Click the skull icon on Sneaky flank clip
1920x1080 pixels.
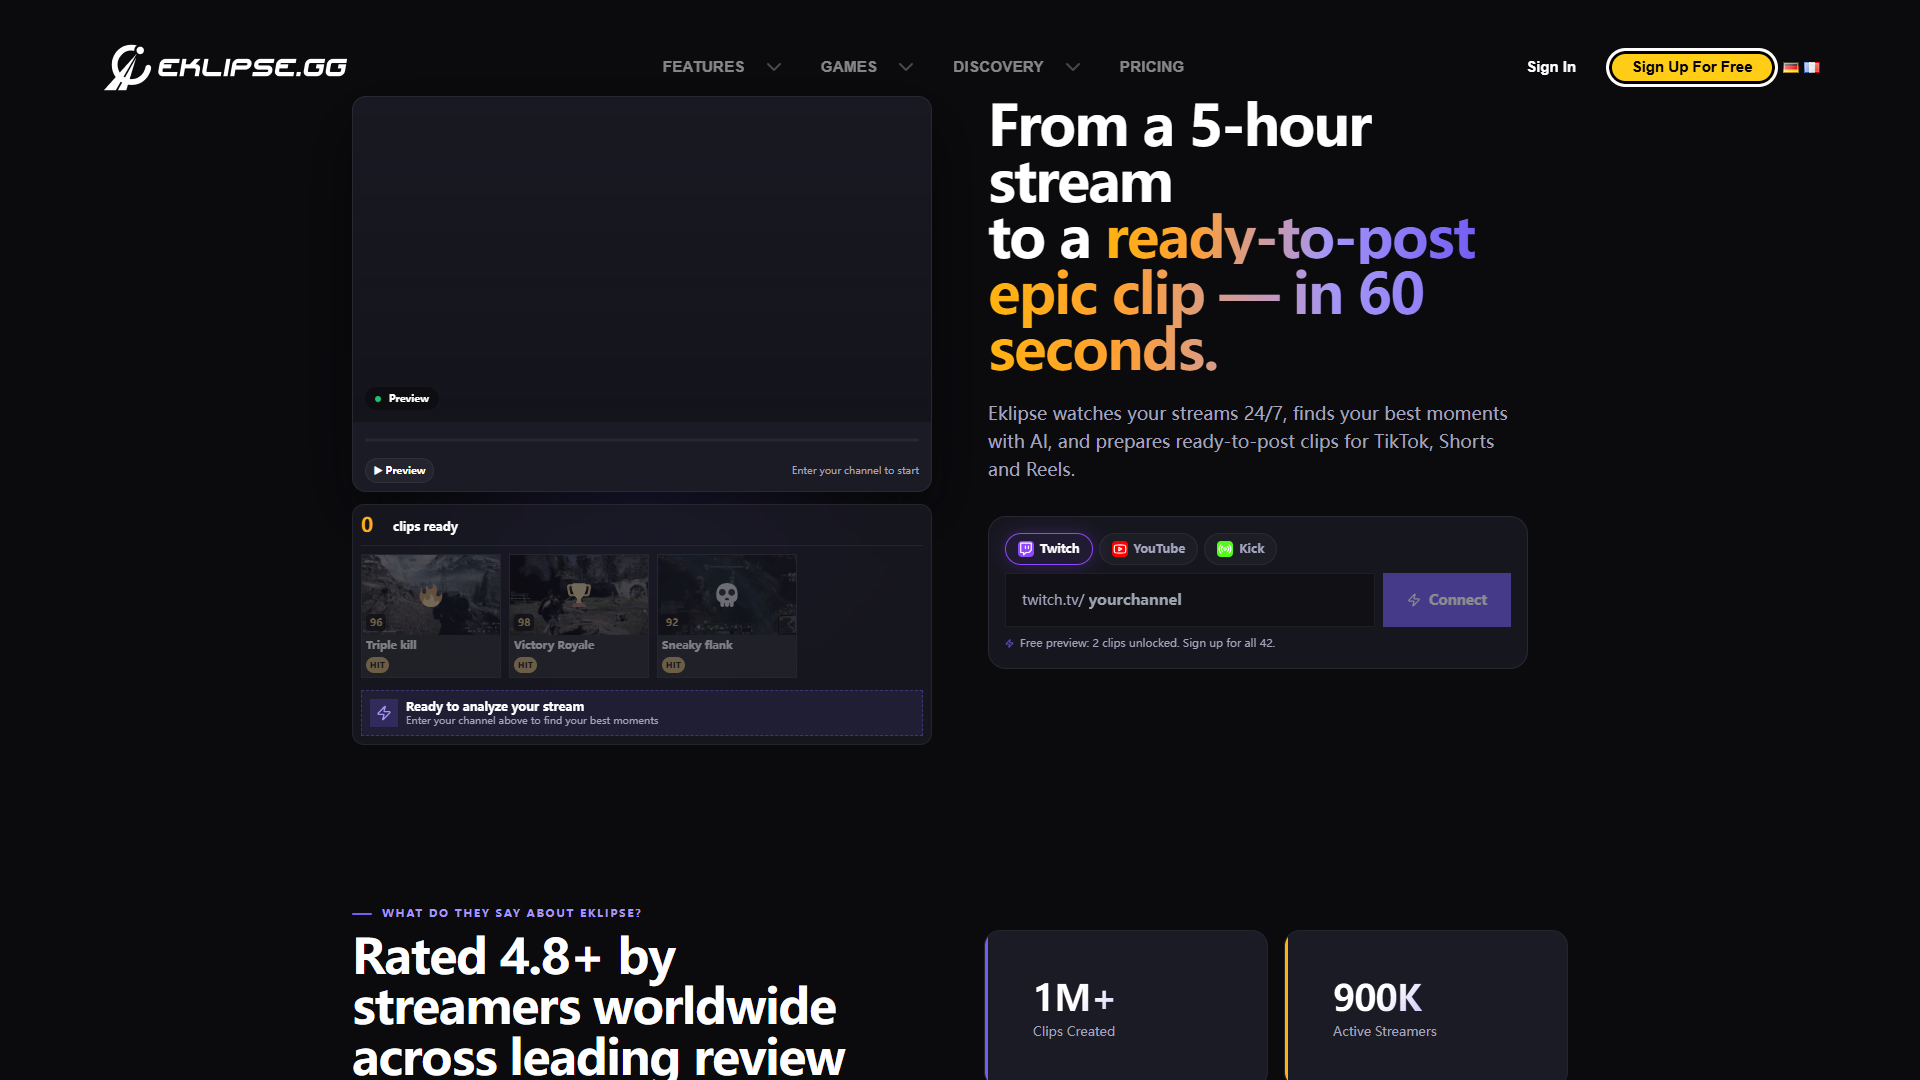pos(727,595)
